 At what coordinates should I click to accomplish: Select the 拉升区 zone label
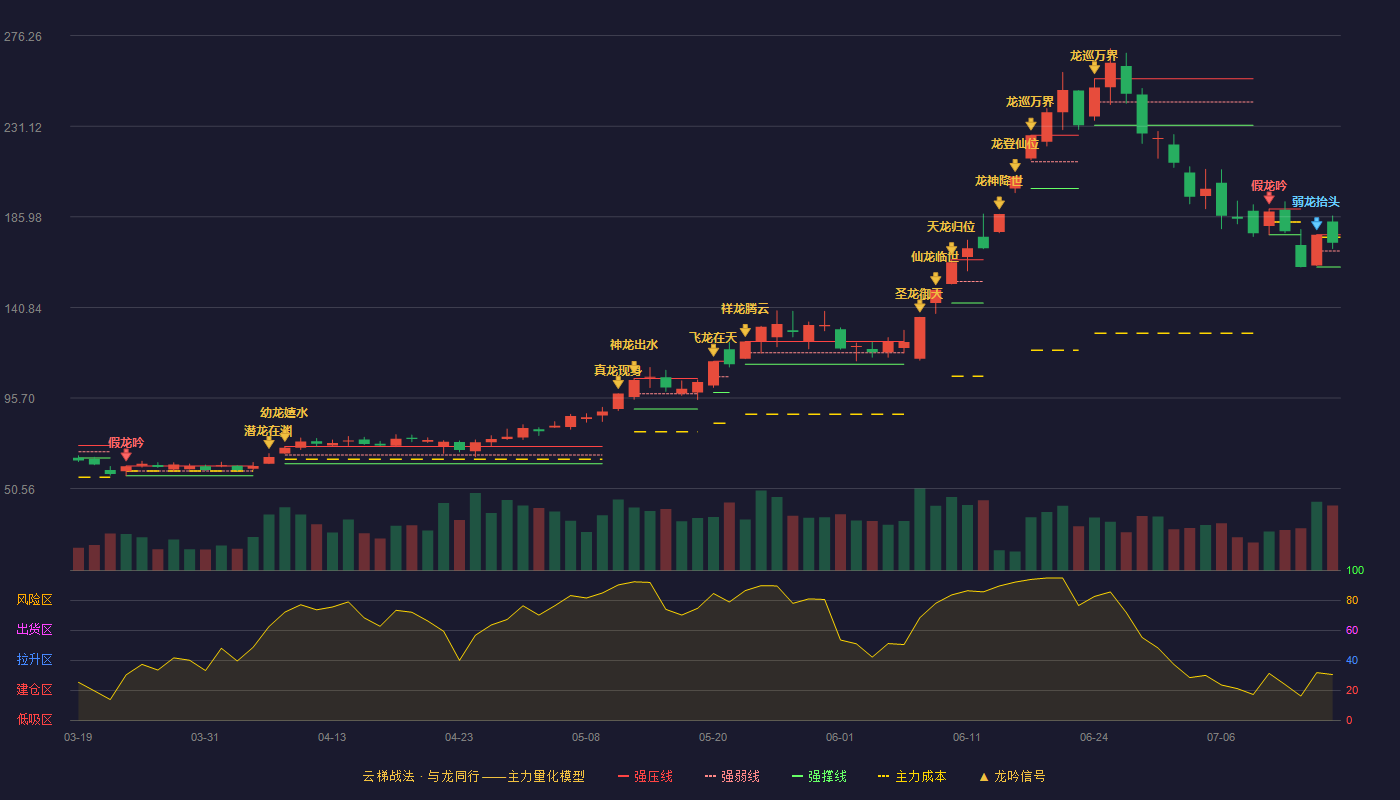pos(34,660)
